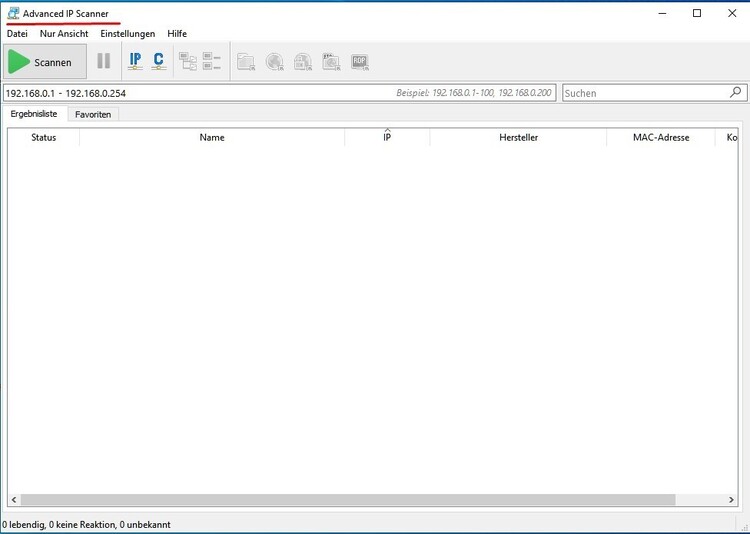This screenshot has width=750, height=534.
Task: Open the Datei menu
Action: (x=17, y=33)
